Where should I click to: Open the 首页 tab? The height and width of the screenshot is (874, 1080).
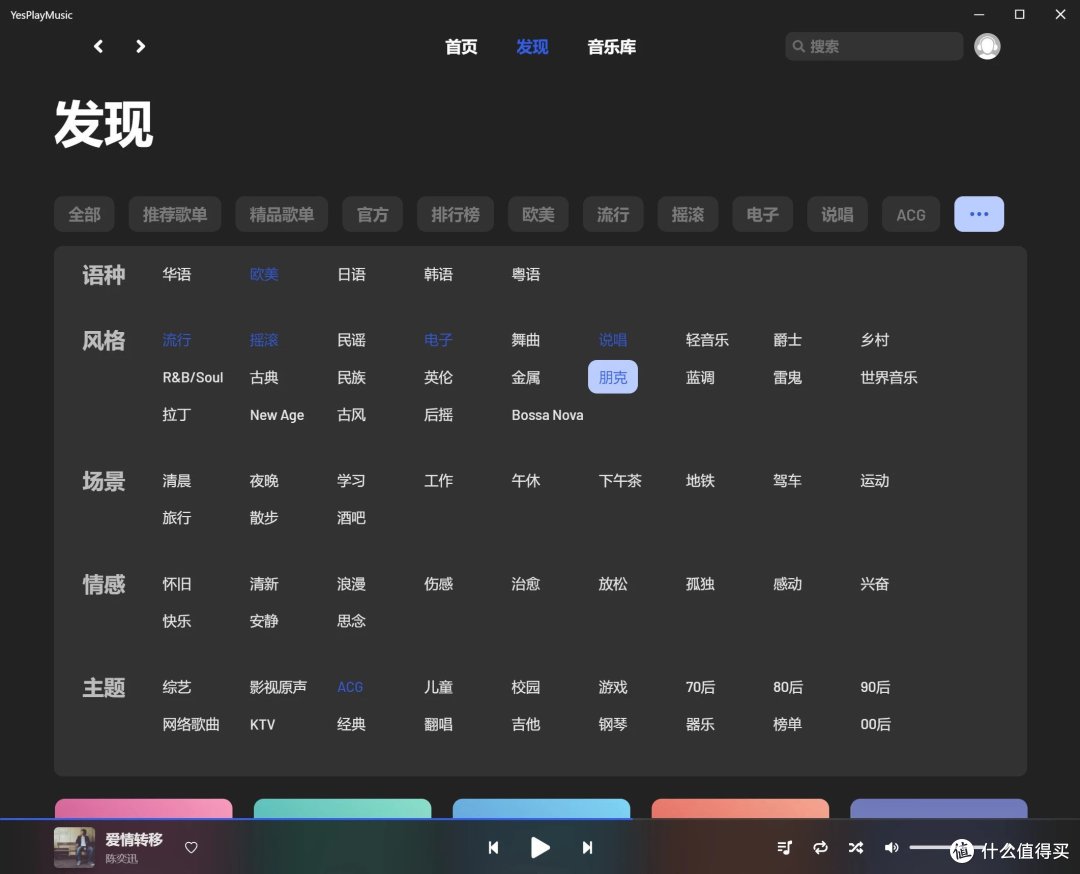point(461,46)
